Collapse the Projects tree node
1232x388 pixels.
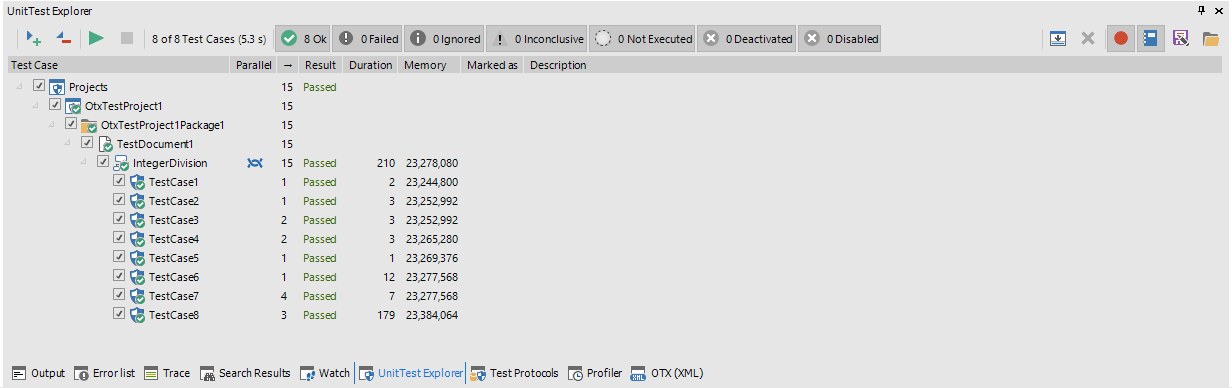coord(19,86)
